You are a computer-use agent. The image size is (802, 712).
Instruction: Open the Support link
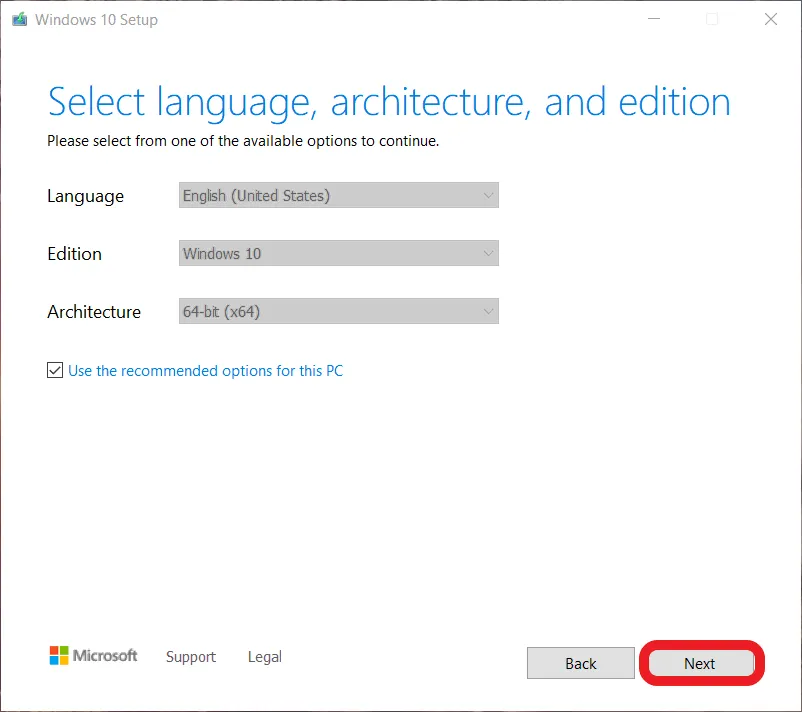[x=190, y=657]
